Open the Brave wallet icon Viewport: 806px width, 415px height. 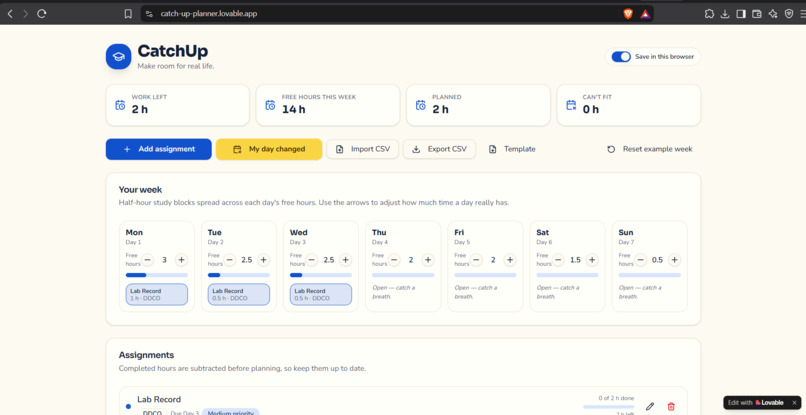[x=757, y=14]
